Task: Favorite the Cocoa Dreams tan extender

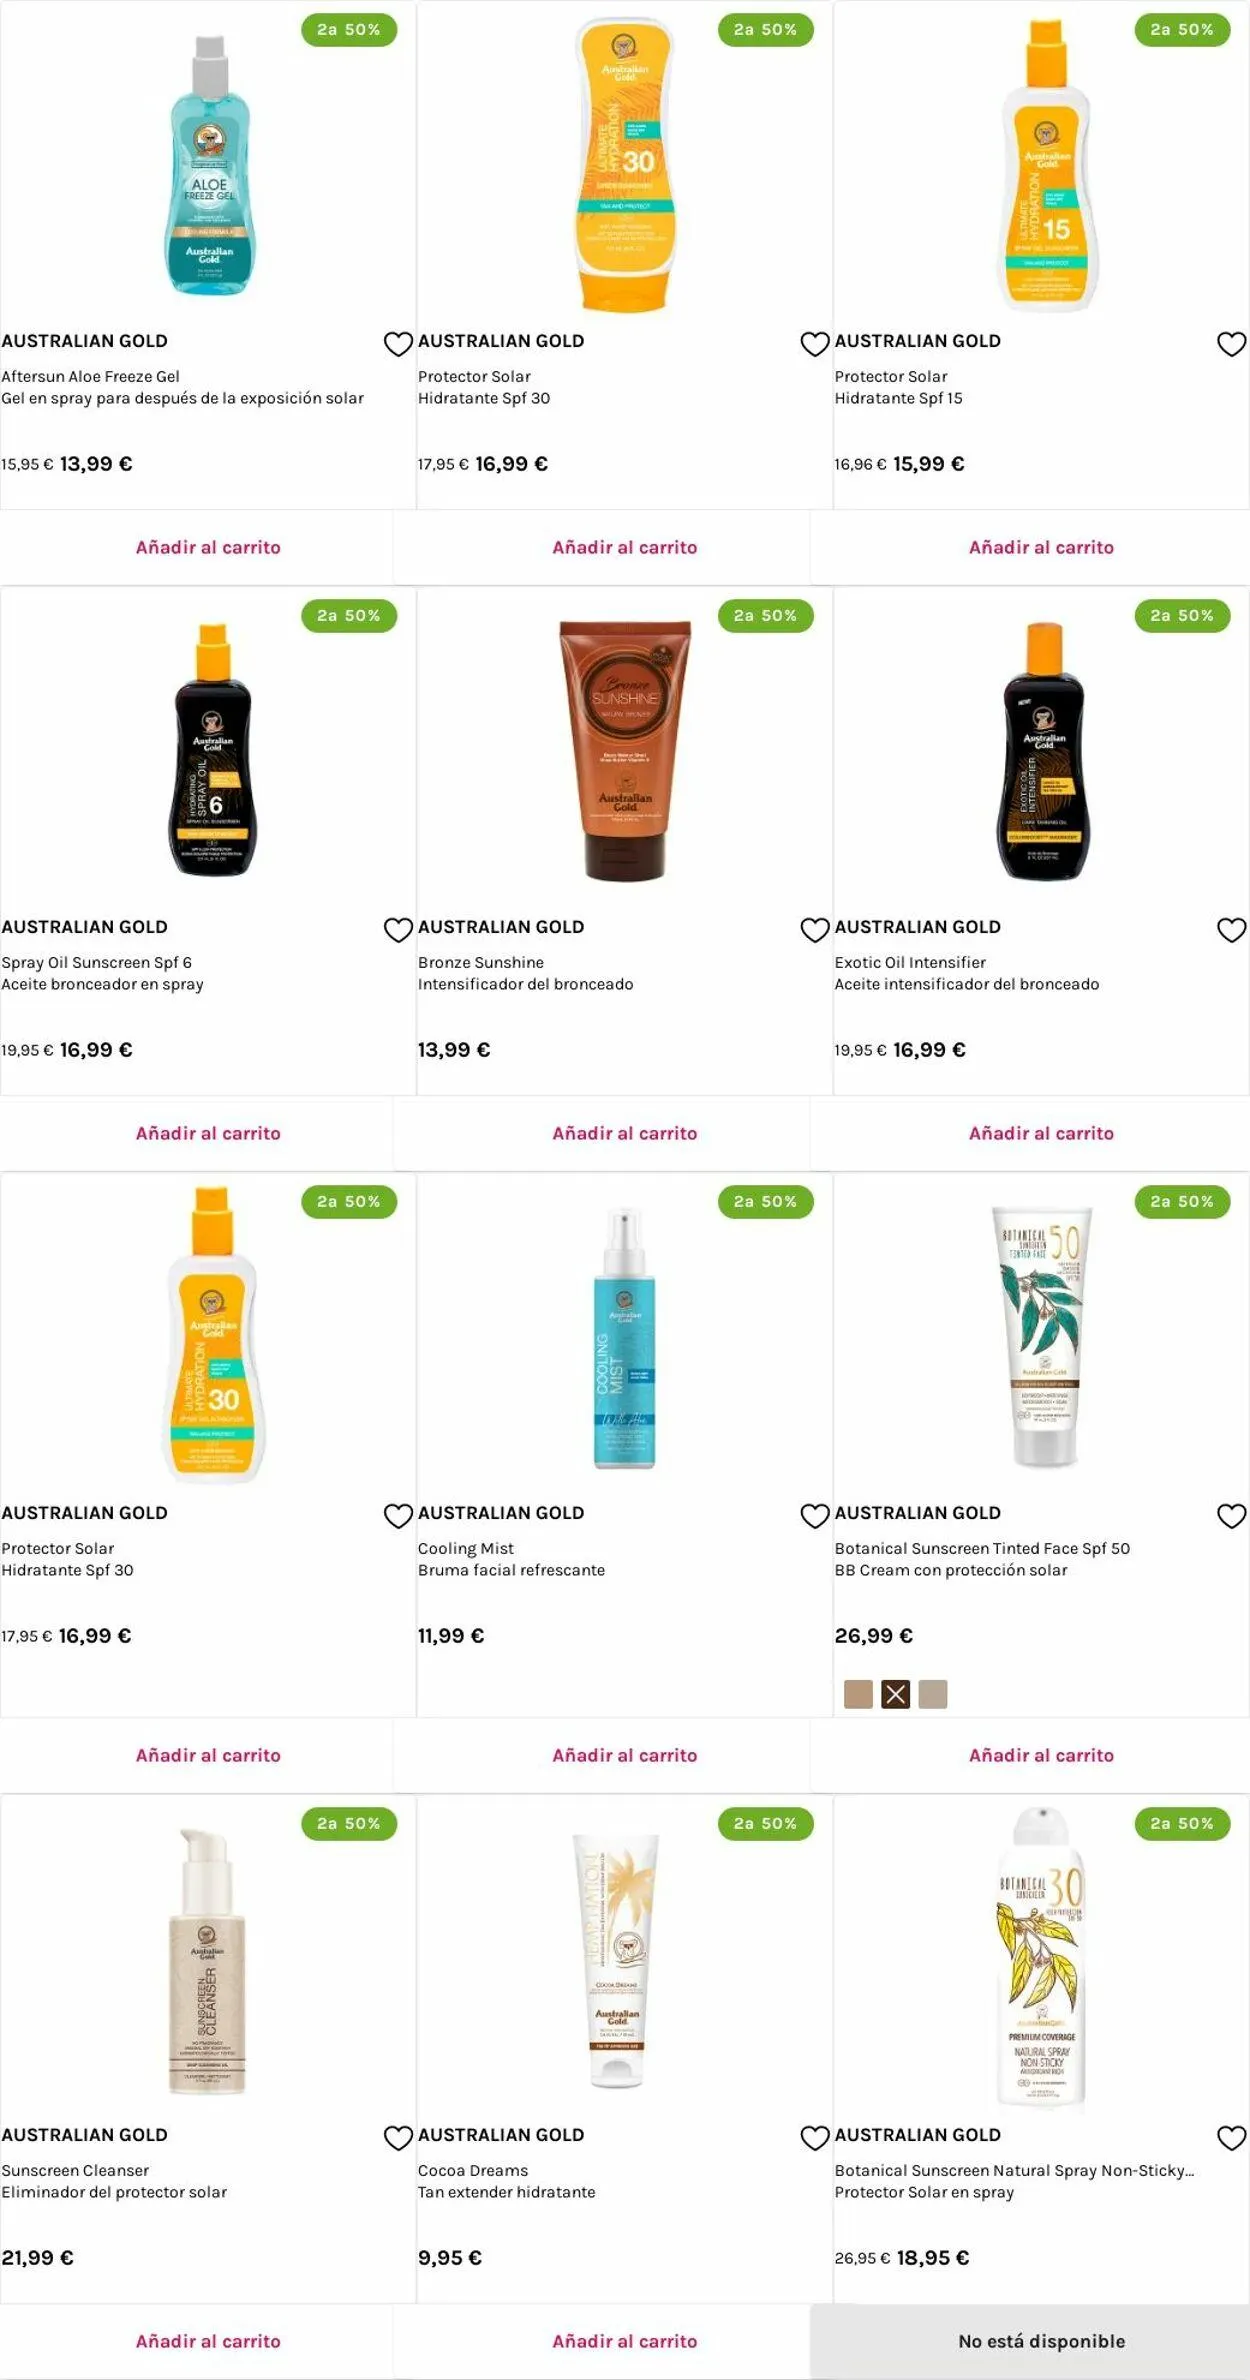Action: tap(815, 2138)
